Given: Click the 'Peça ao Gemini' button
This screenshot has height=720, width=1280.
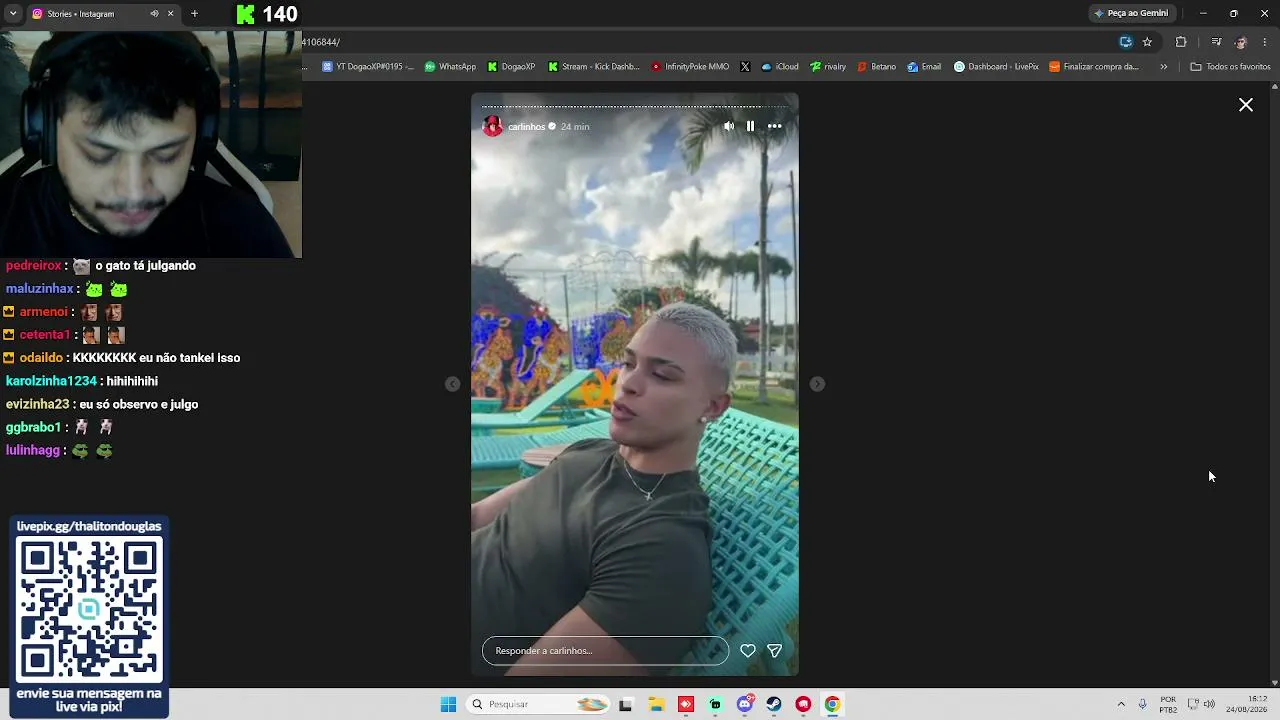Looking at the screenshot, I should tap(1131, 13).
